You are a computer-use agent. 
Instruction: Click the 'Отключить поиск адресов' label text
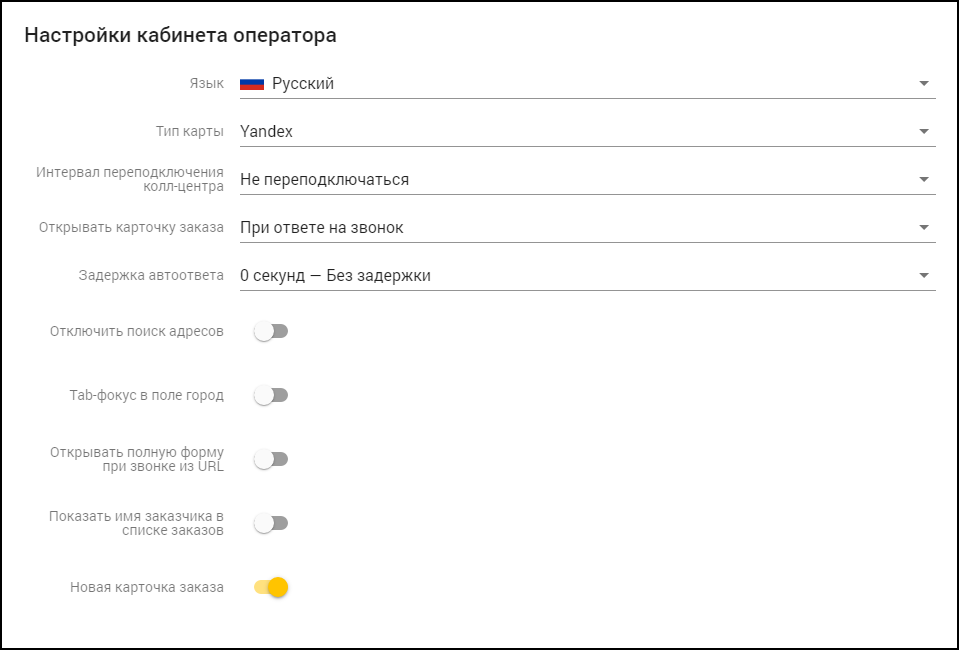point(137,331)
